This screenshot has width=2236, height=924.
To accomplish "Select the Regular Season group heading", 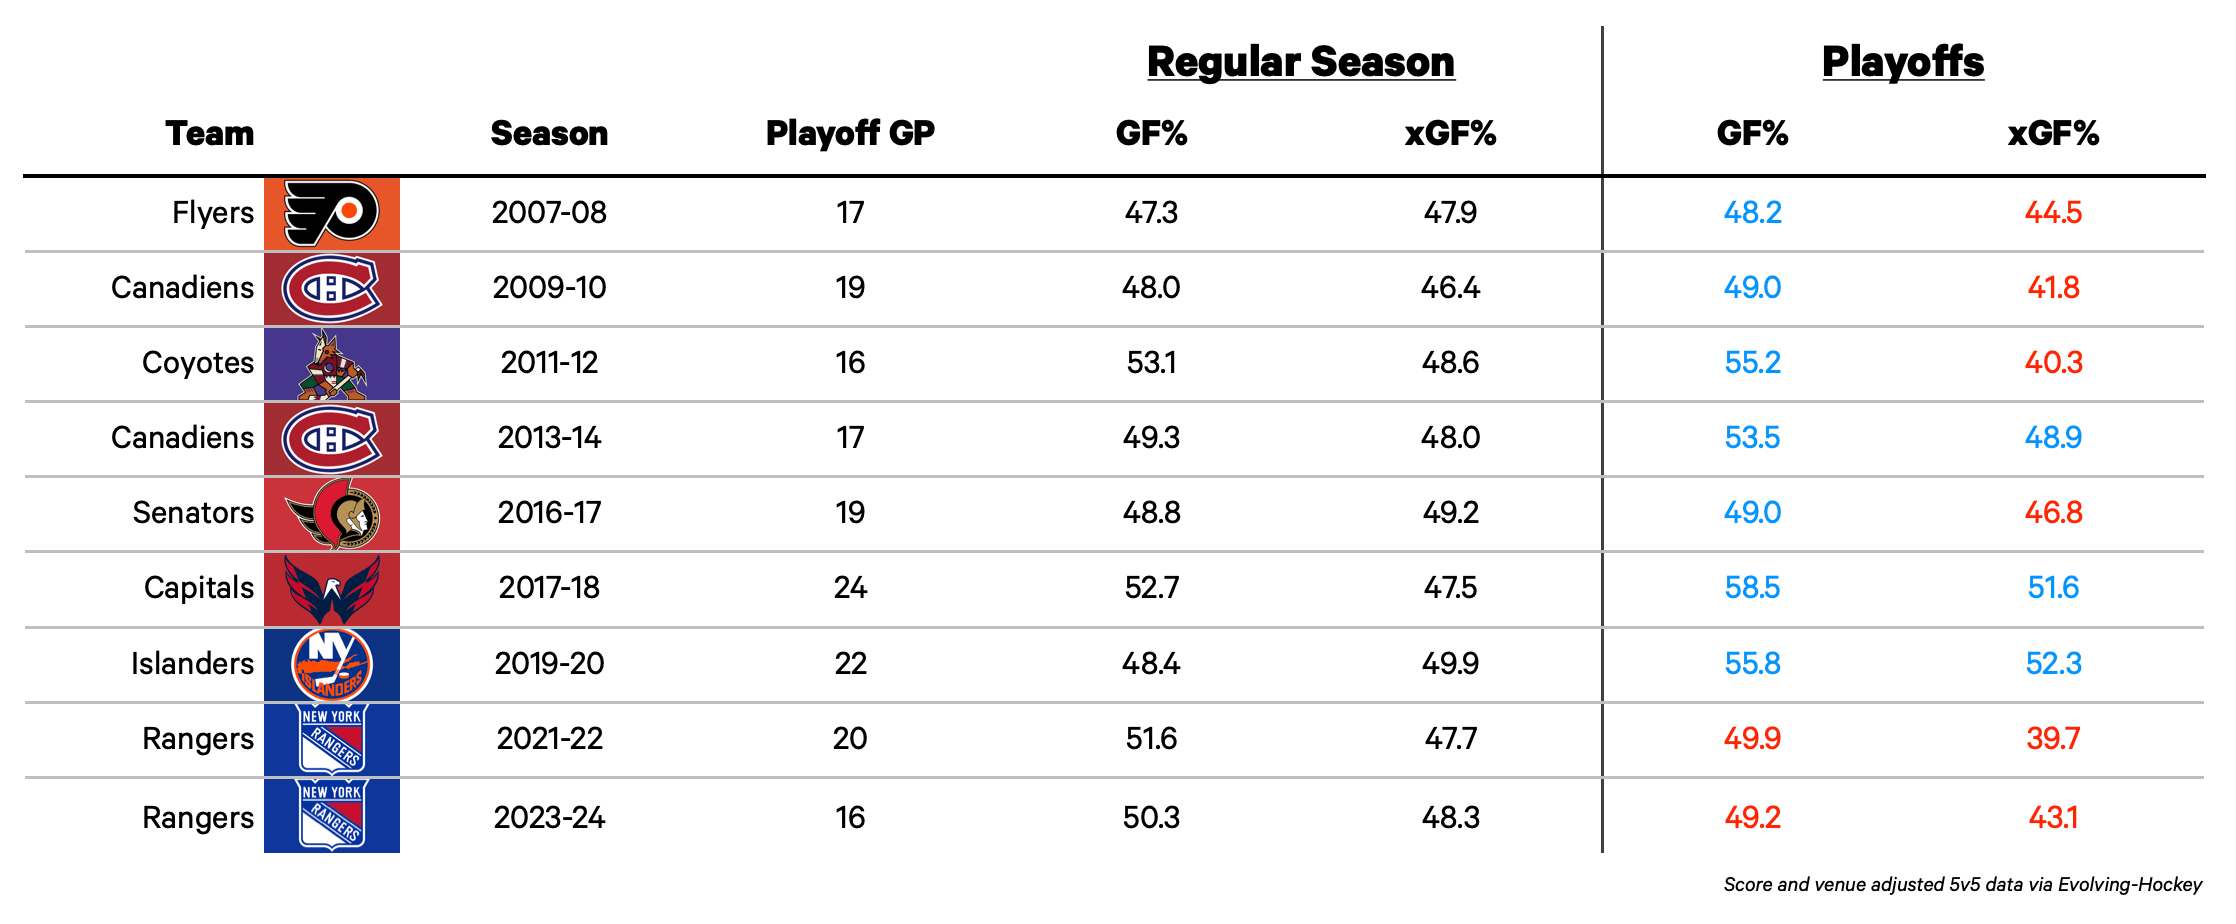I will tap(1300, 62).
